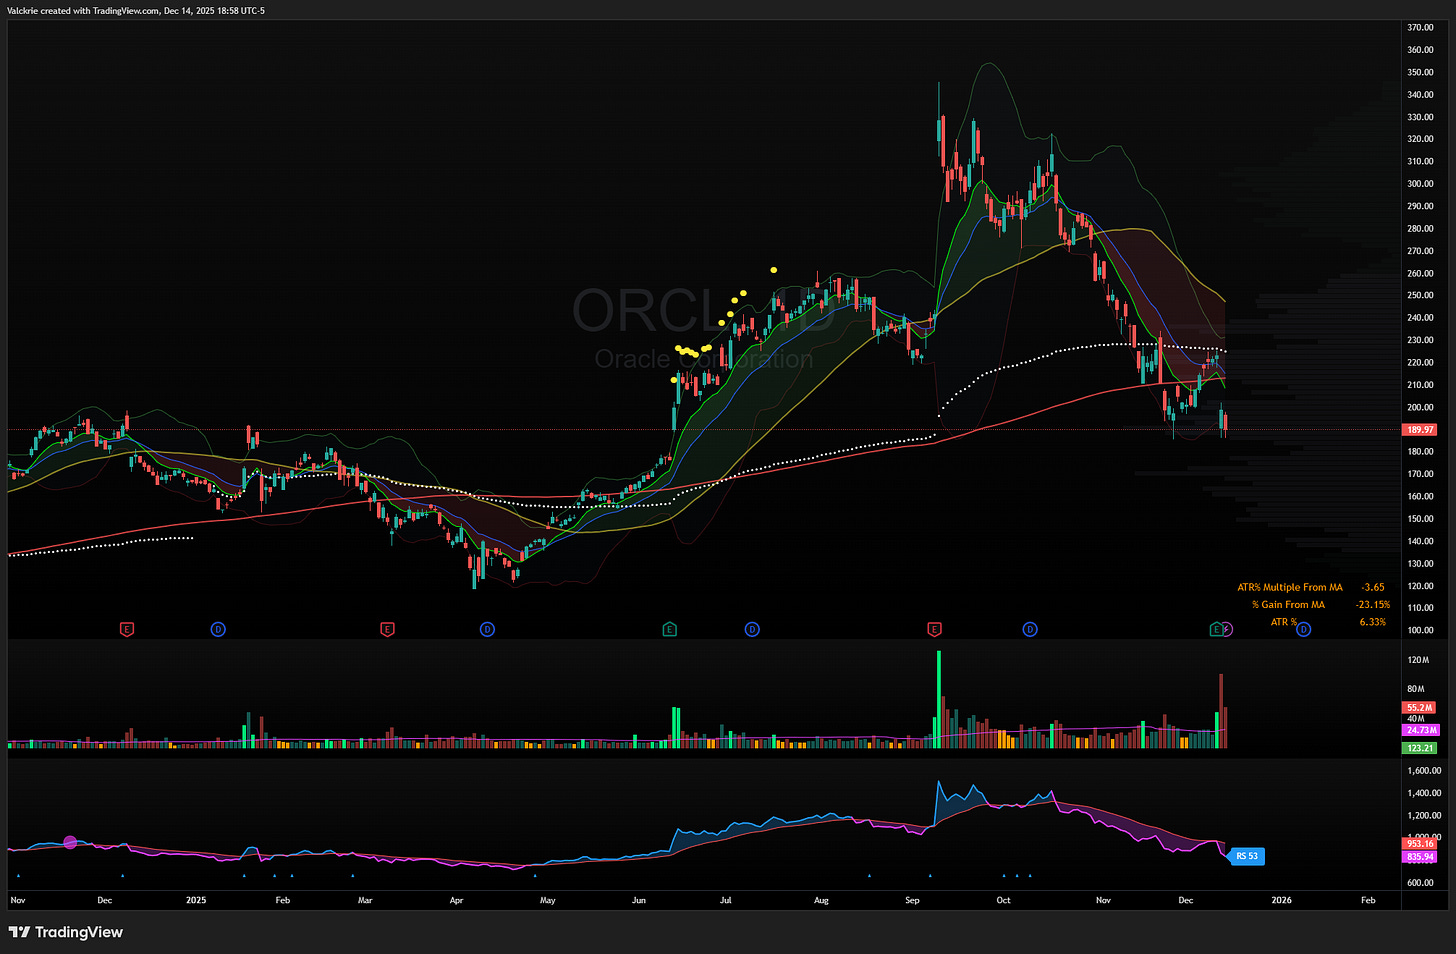1456x954 pixels.
Task: Click the ATR% Multiple From MA label
Action: 1290,587
